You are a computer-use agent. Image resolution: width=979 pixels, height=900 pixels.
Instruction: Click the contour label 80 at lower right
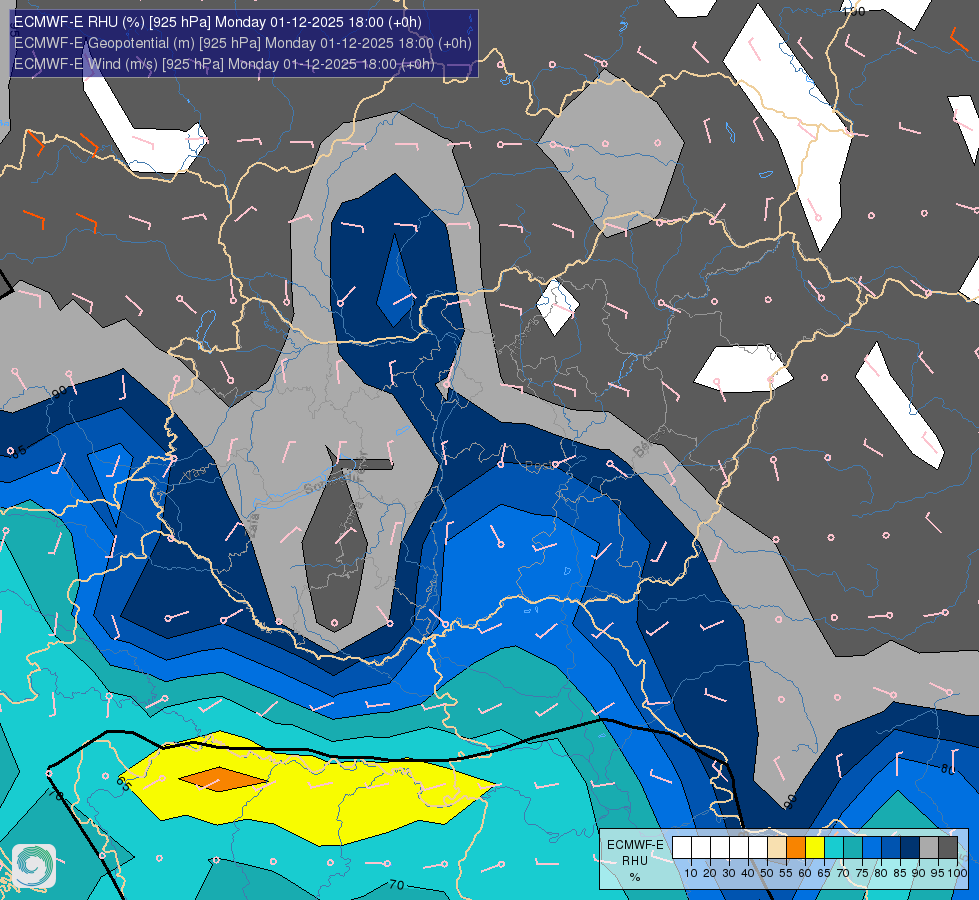click(x=948, y=769)
